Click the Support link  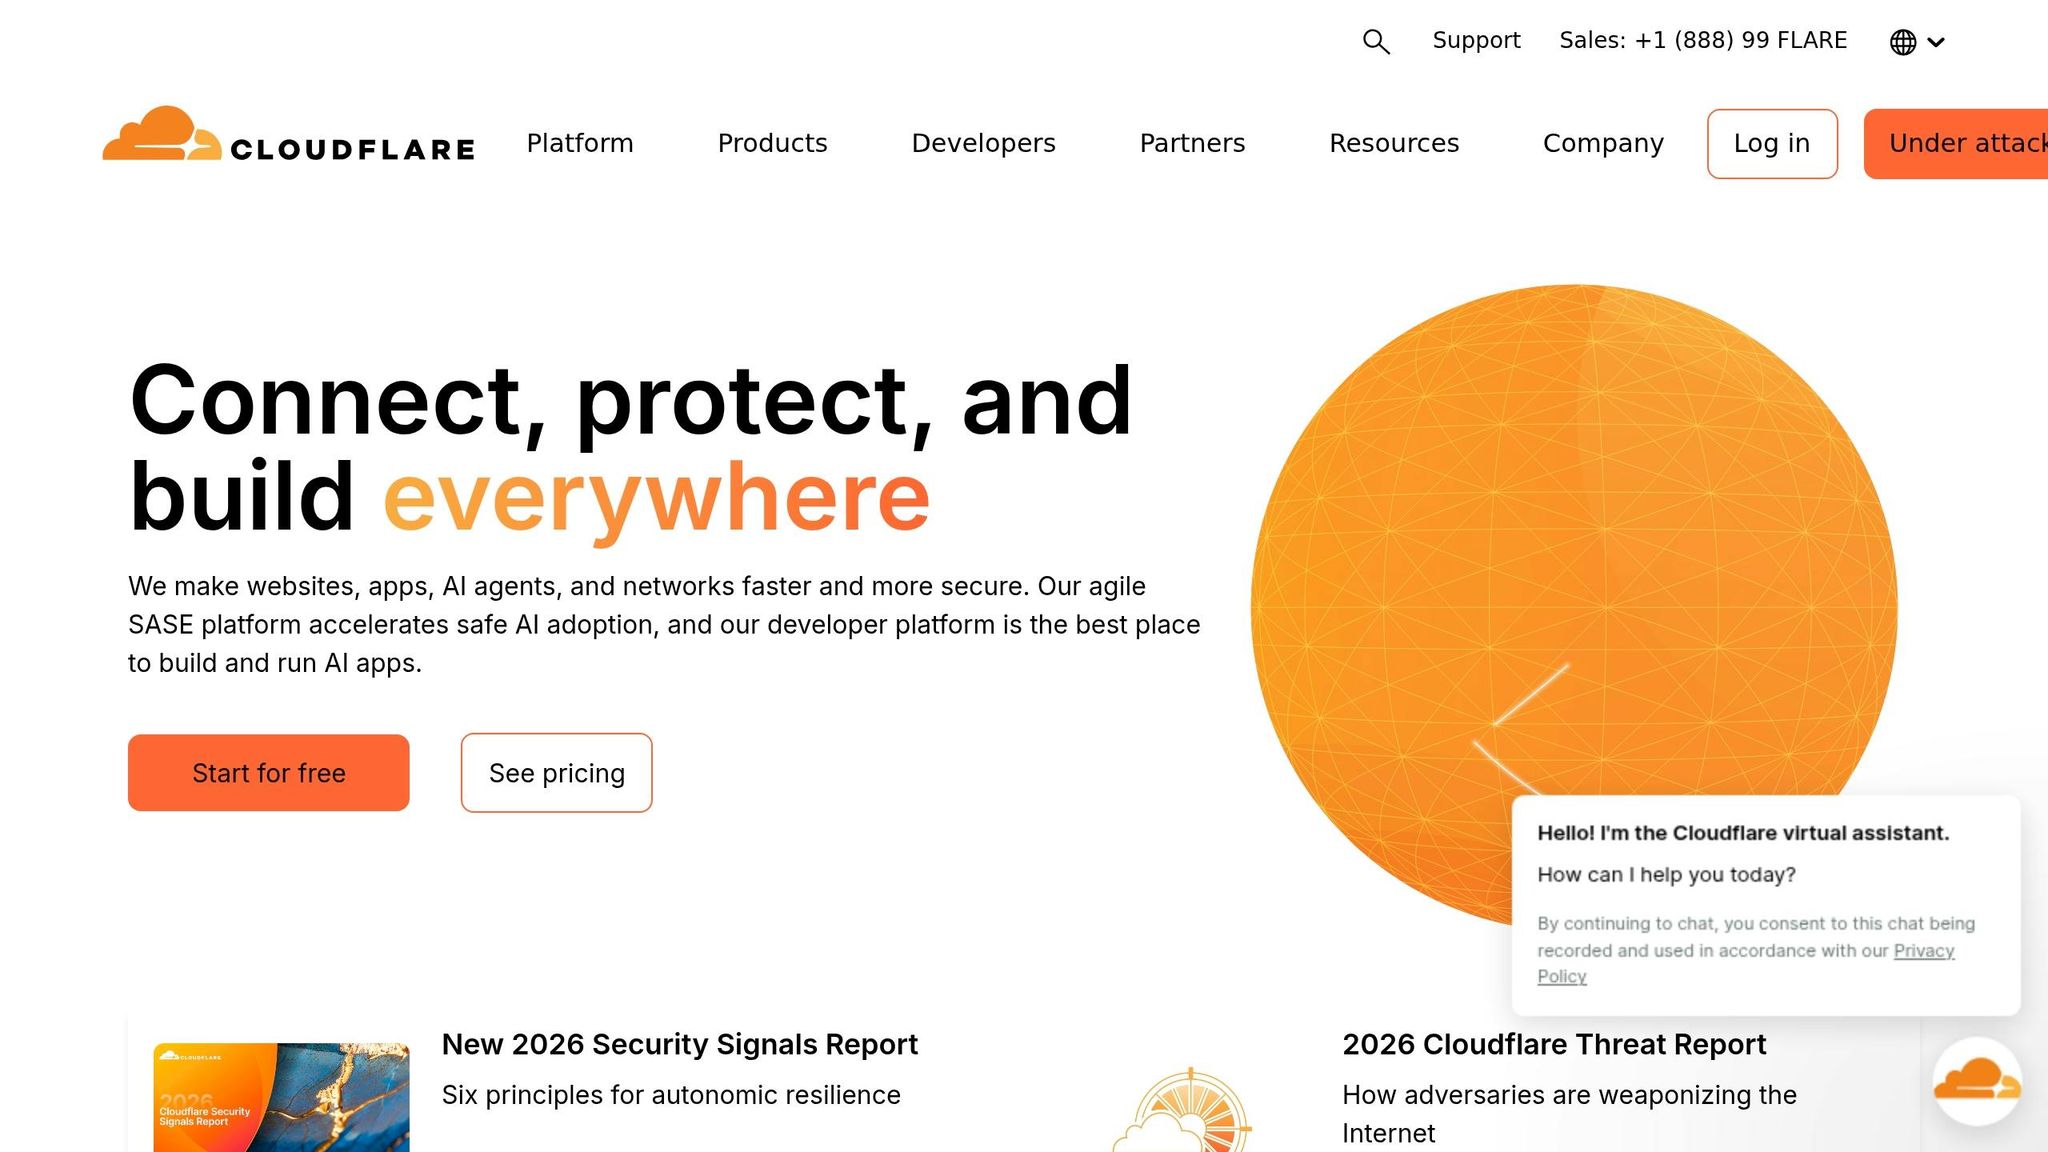point(1476,40)
